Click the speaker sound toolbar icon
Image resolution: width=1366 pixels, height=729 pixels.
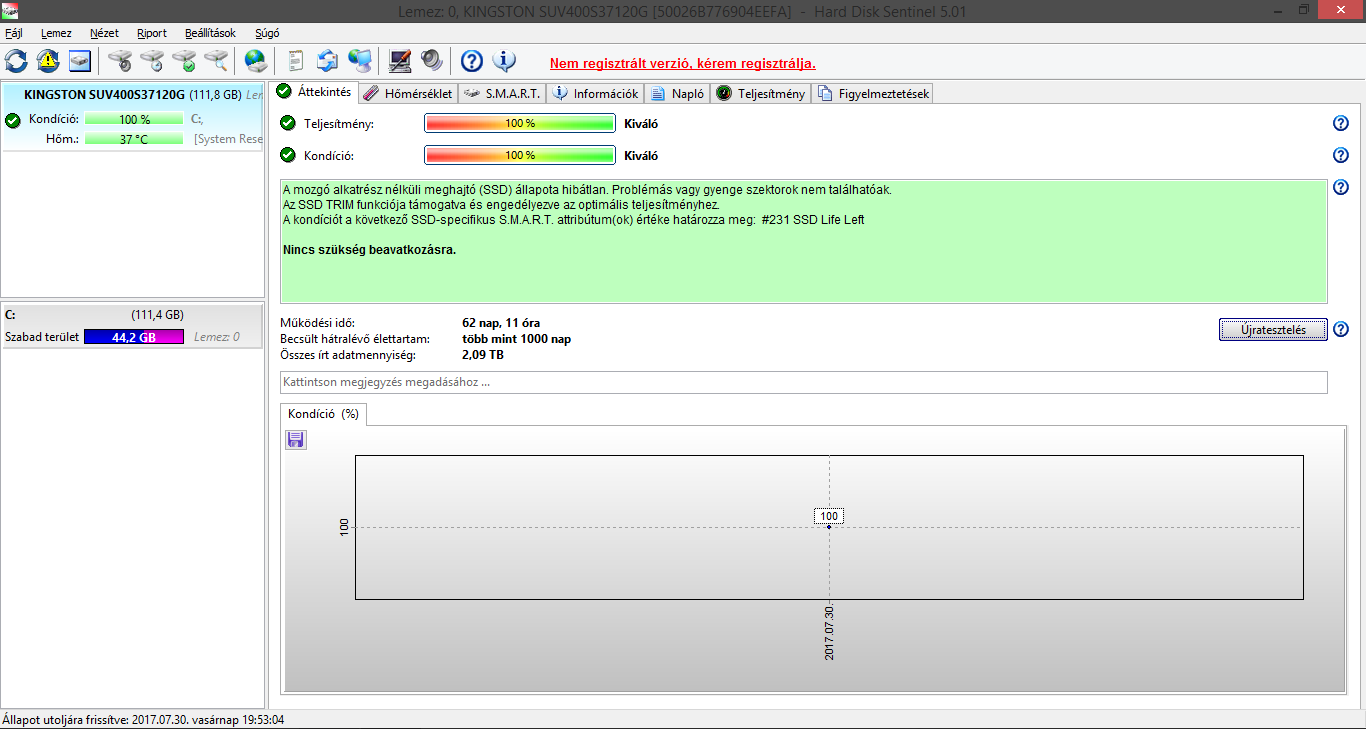coord(432,61)
